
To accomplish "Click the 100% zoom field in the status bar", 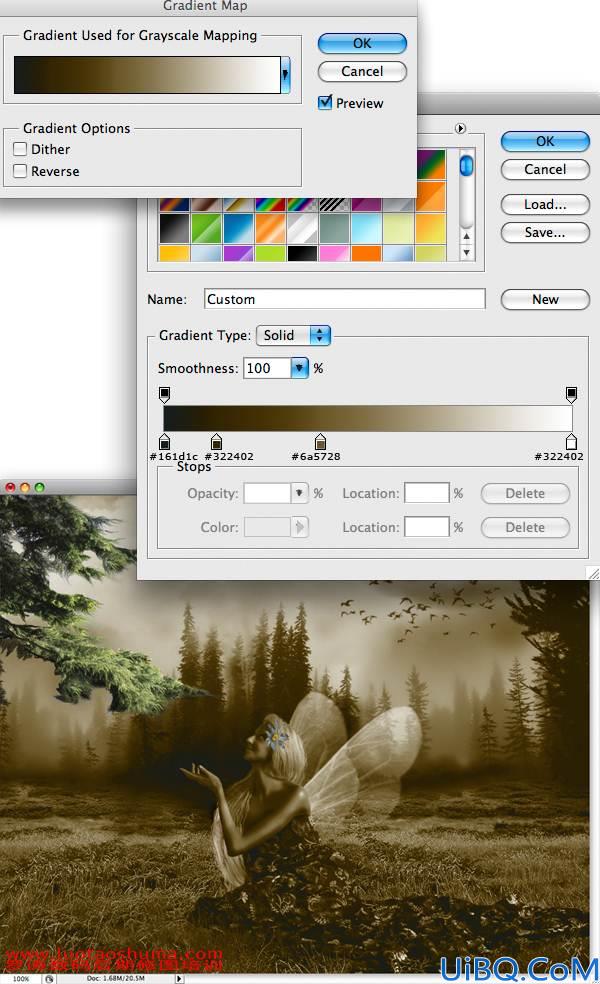I will pyautogui.click(x=21, y=978).
